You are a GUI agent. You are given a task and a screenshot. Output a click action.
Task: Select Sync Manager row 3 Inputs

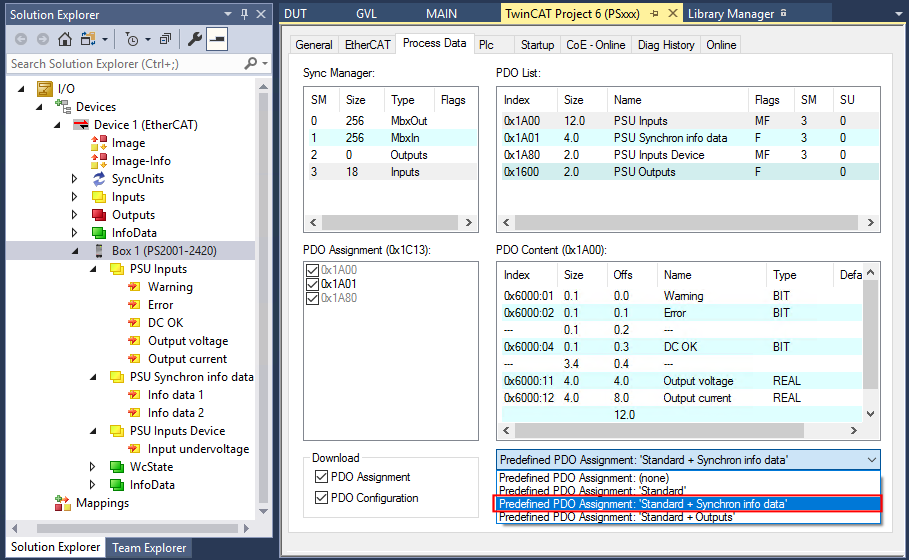[x=392, y=172]
